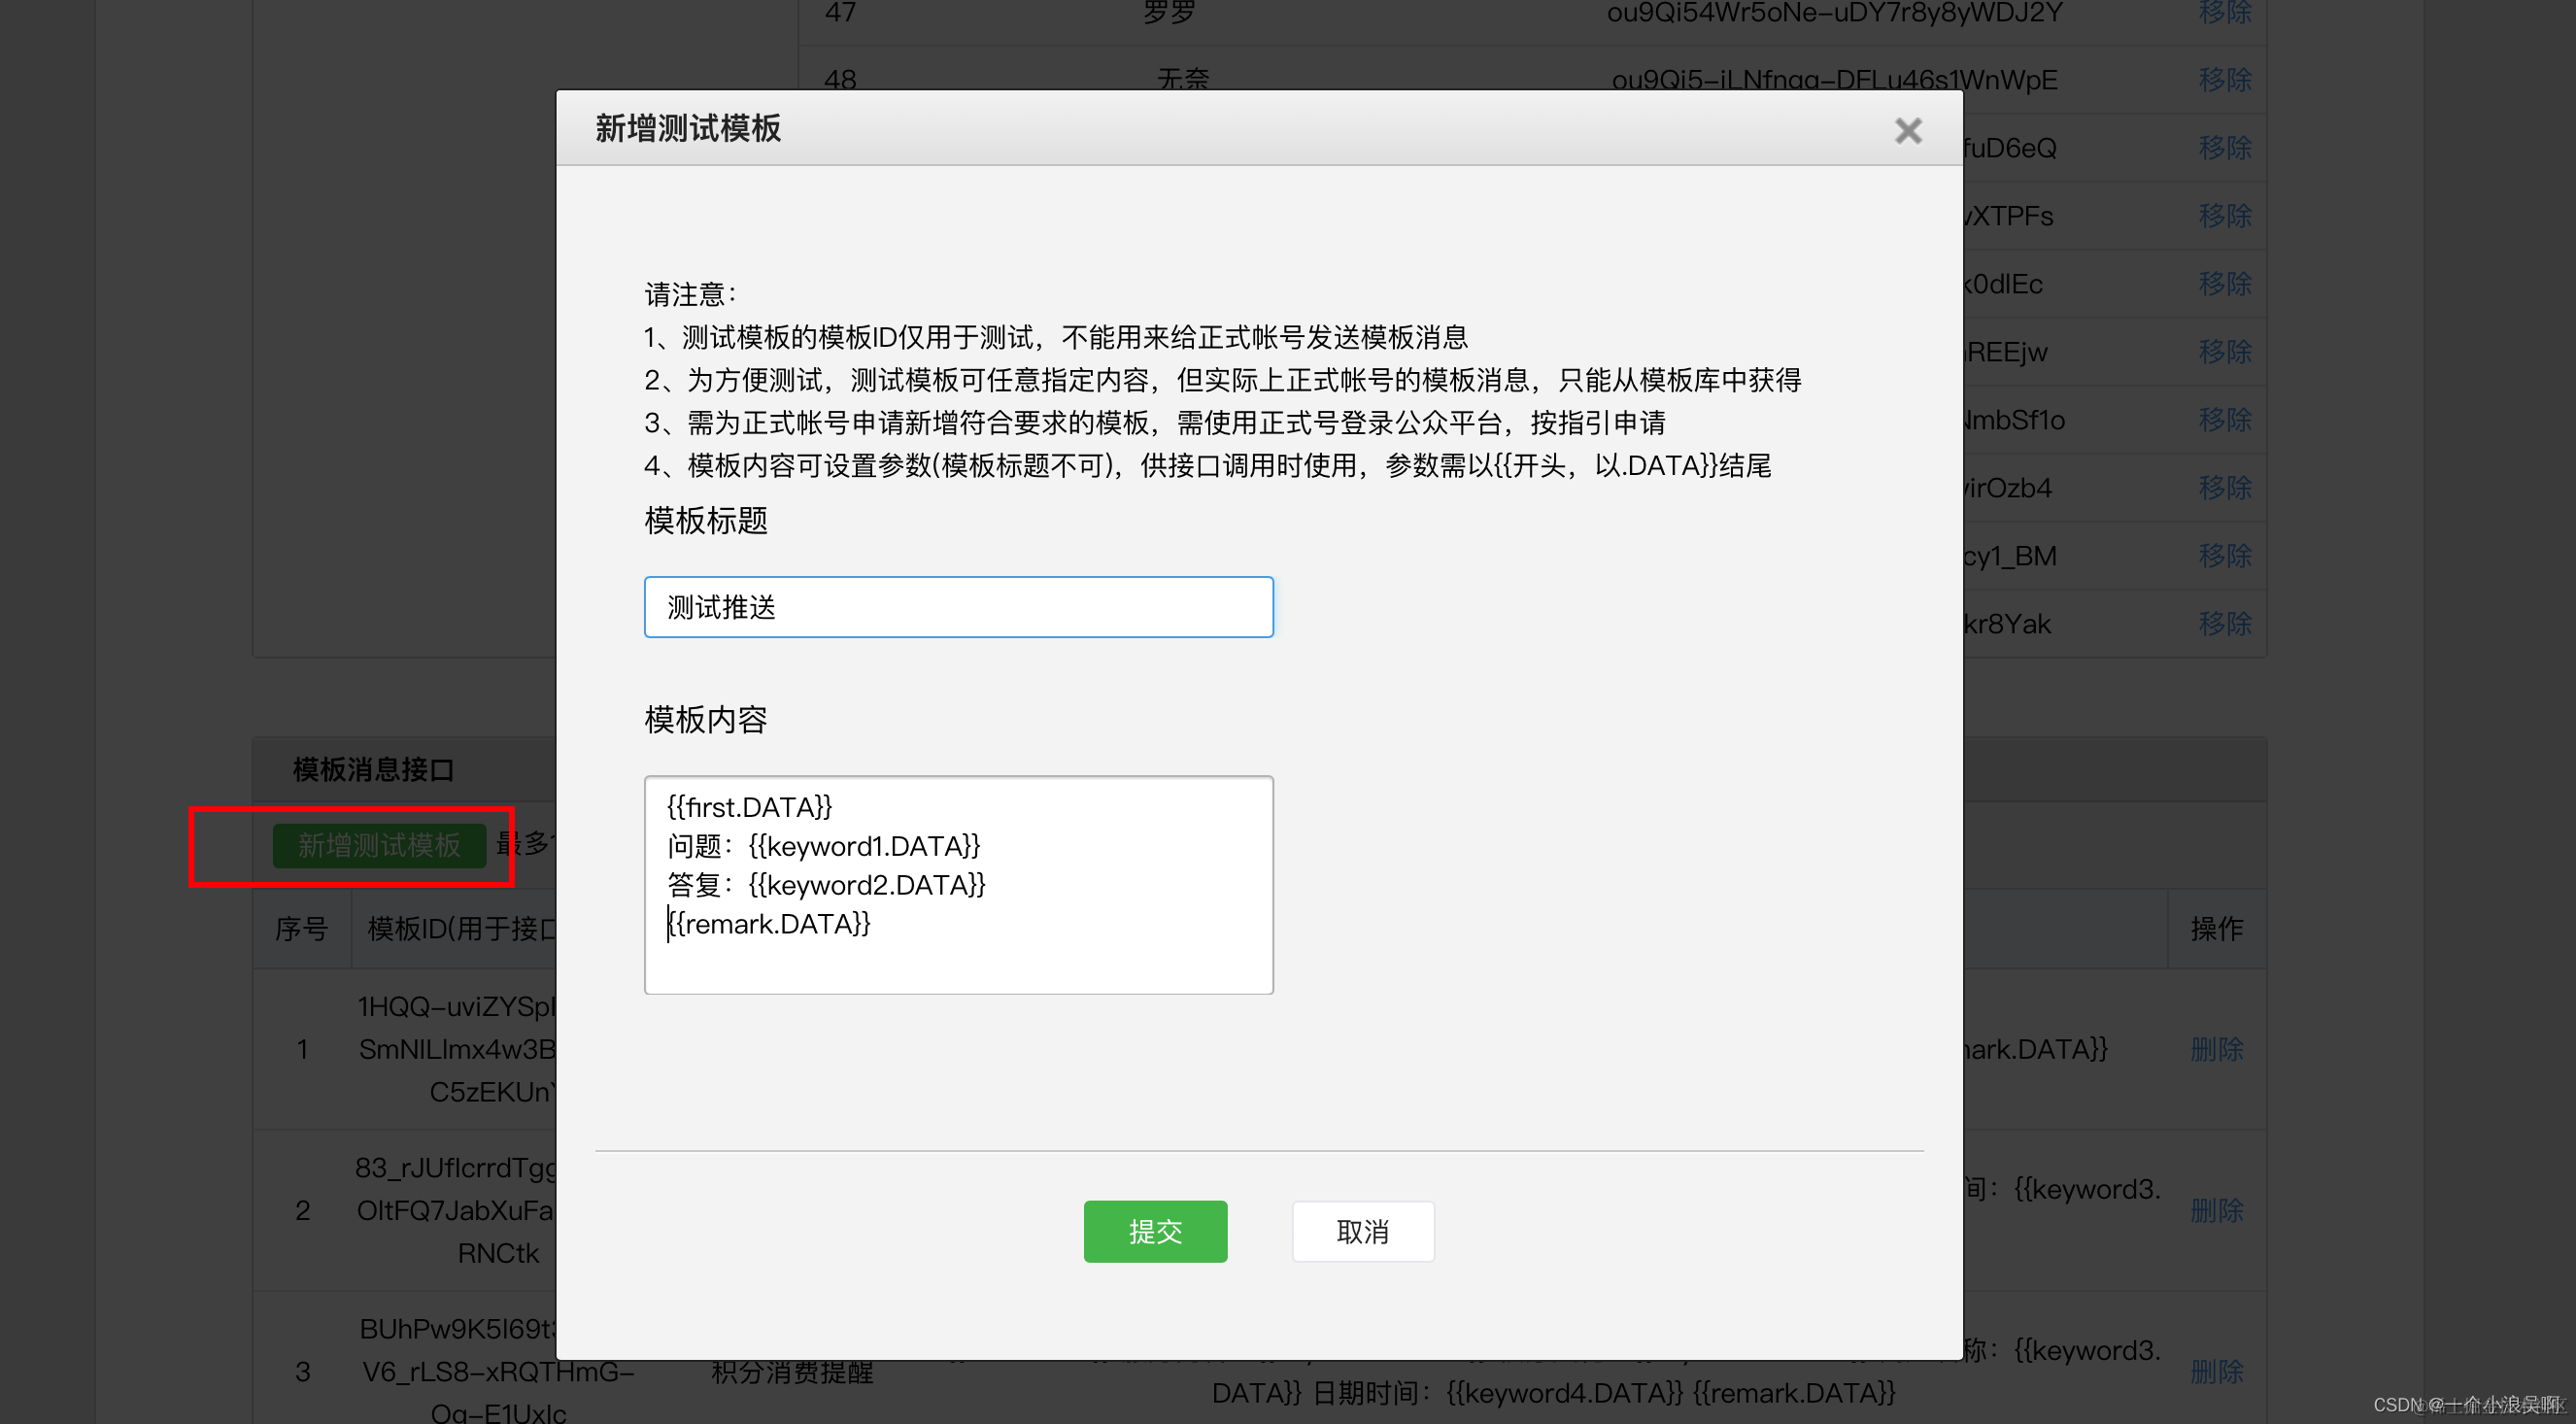This screenshot has height=1424, width=2576.
Task: Submit the new test template via 提交
Action: (1155, 1231)
